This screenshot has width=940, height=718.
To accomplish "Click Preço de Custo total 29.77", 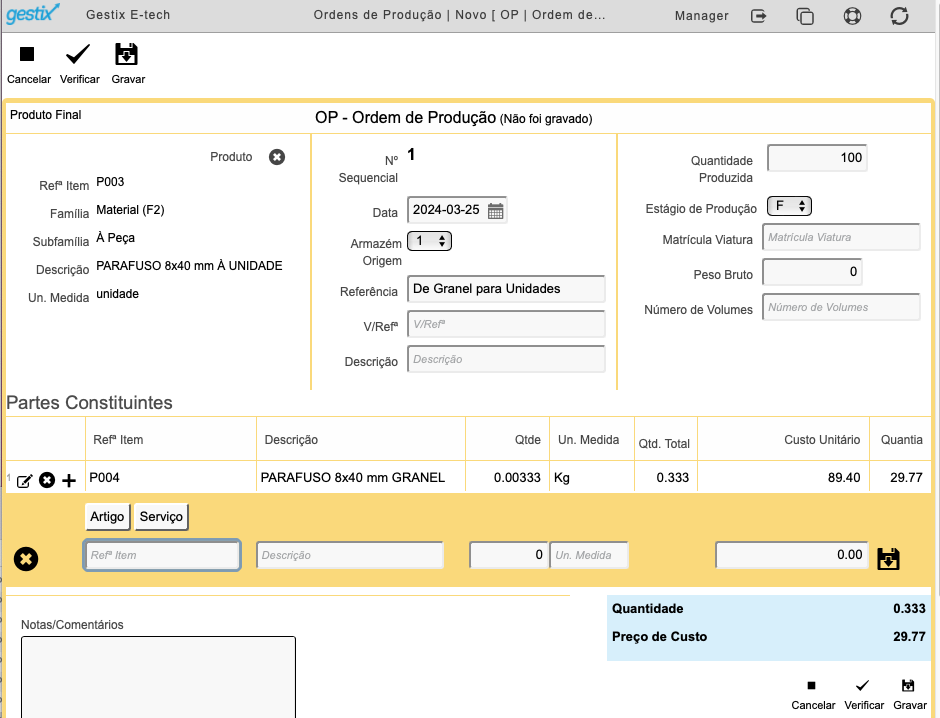I will point(909,636).
